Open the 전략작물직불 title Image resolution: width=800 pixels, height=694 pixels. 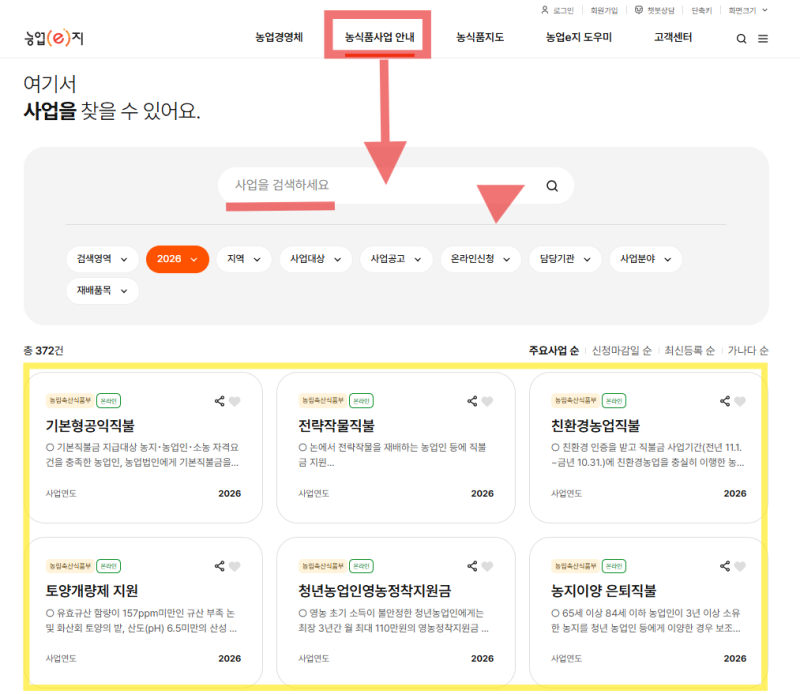pos(336,426)
